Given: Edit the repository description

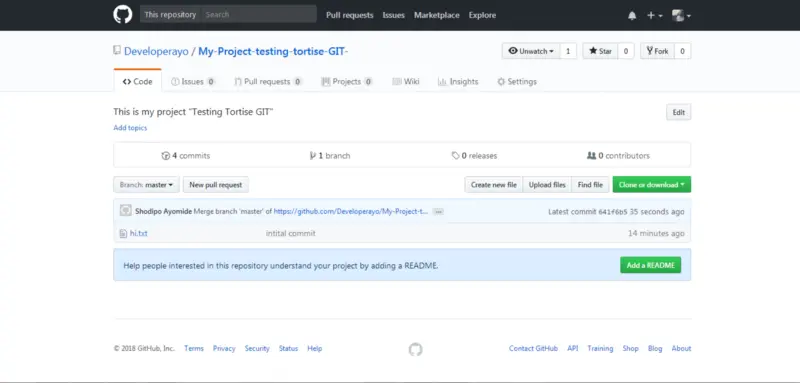Looking at the screenshot, I should (x=679, y=113).
